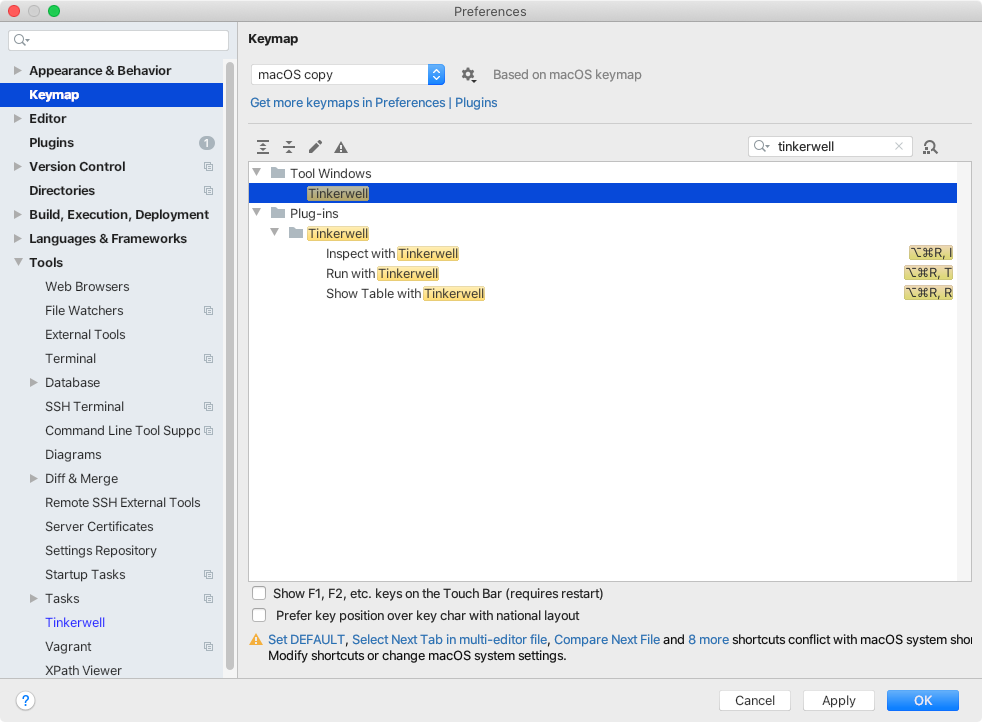
Task: Click the Find Actions by Shortcut icon
Action: [930, 147]
